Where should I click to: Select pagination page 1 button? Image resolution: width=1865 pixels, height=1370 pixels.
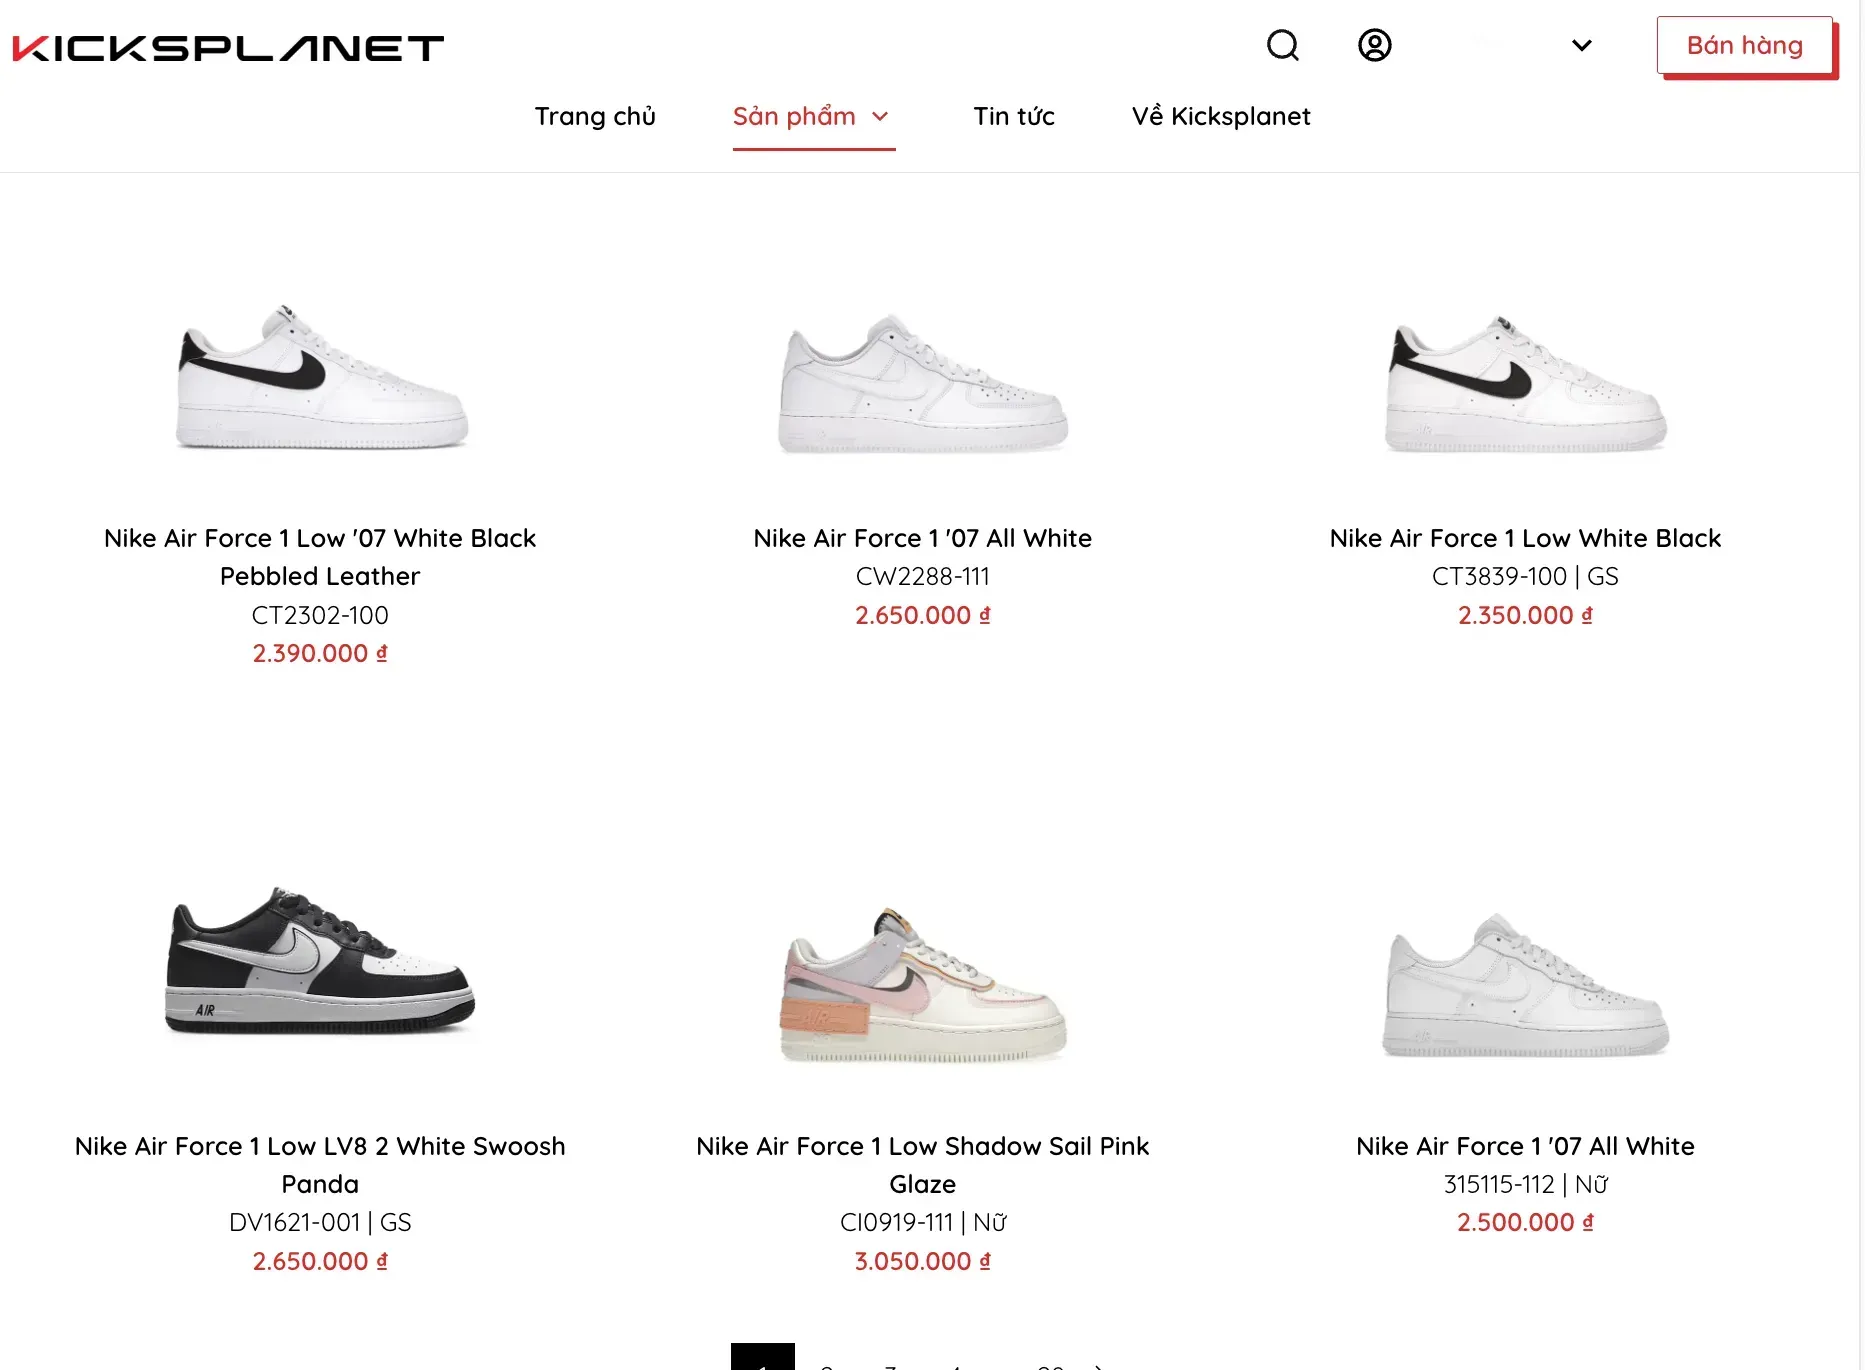coord(762,1357)
